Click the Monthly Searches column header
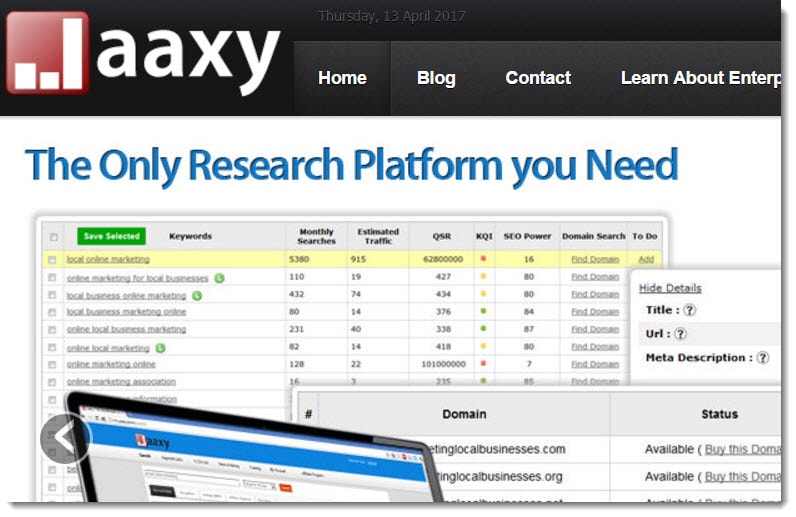The height and width of the screenshot is (517, 796). 316,236
